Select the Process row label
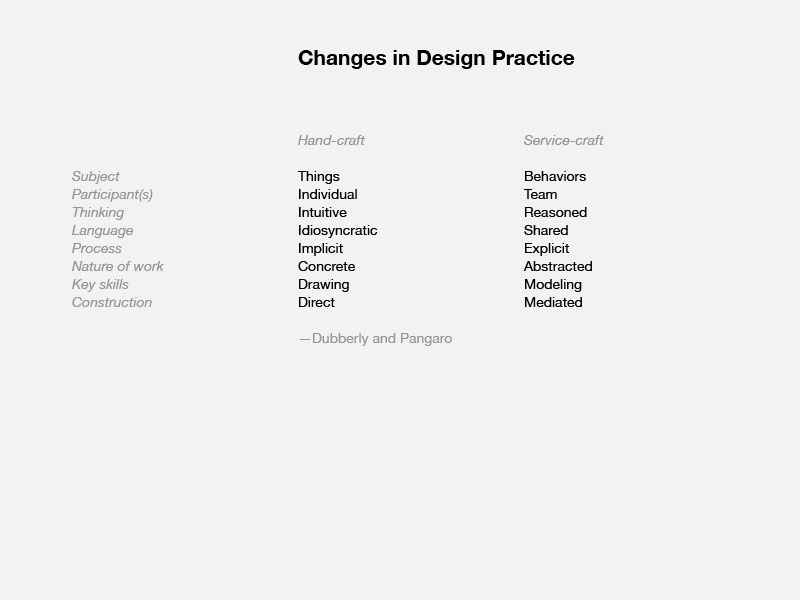Image resolution: width=800 pixels, height=600 pixels. pos(97,248)
